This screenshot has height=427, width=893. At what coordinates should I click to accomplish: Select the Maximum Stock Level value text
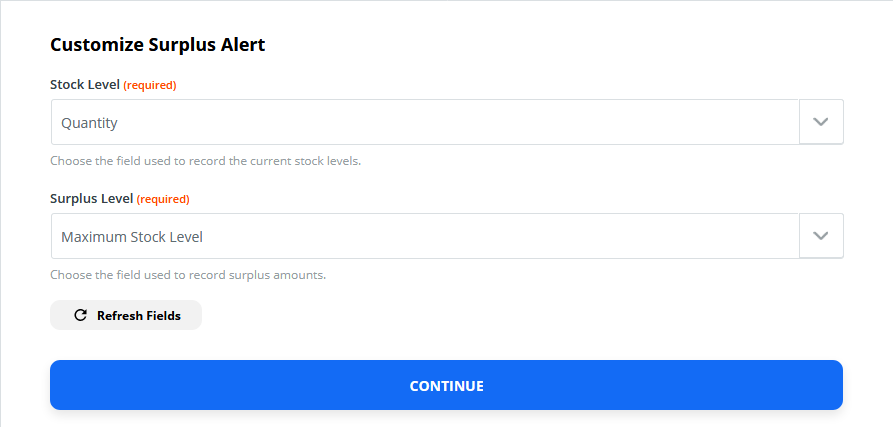point(132,237)
